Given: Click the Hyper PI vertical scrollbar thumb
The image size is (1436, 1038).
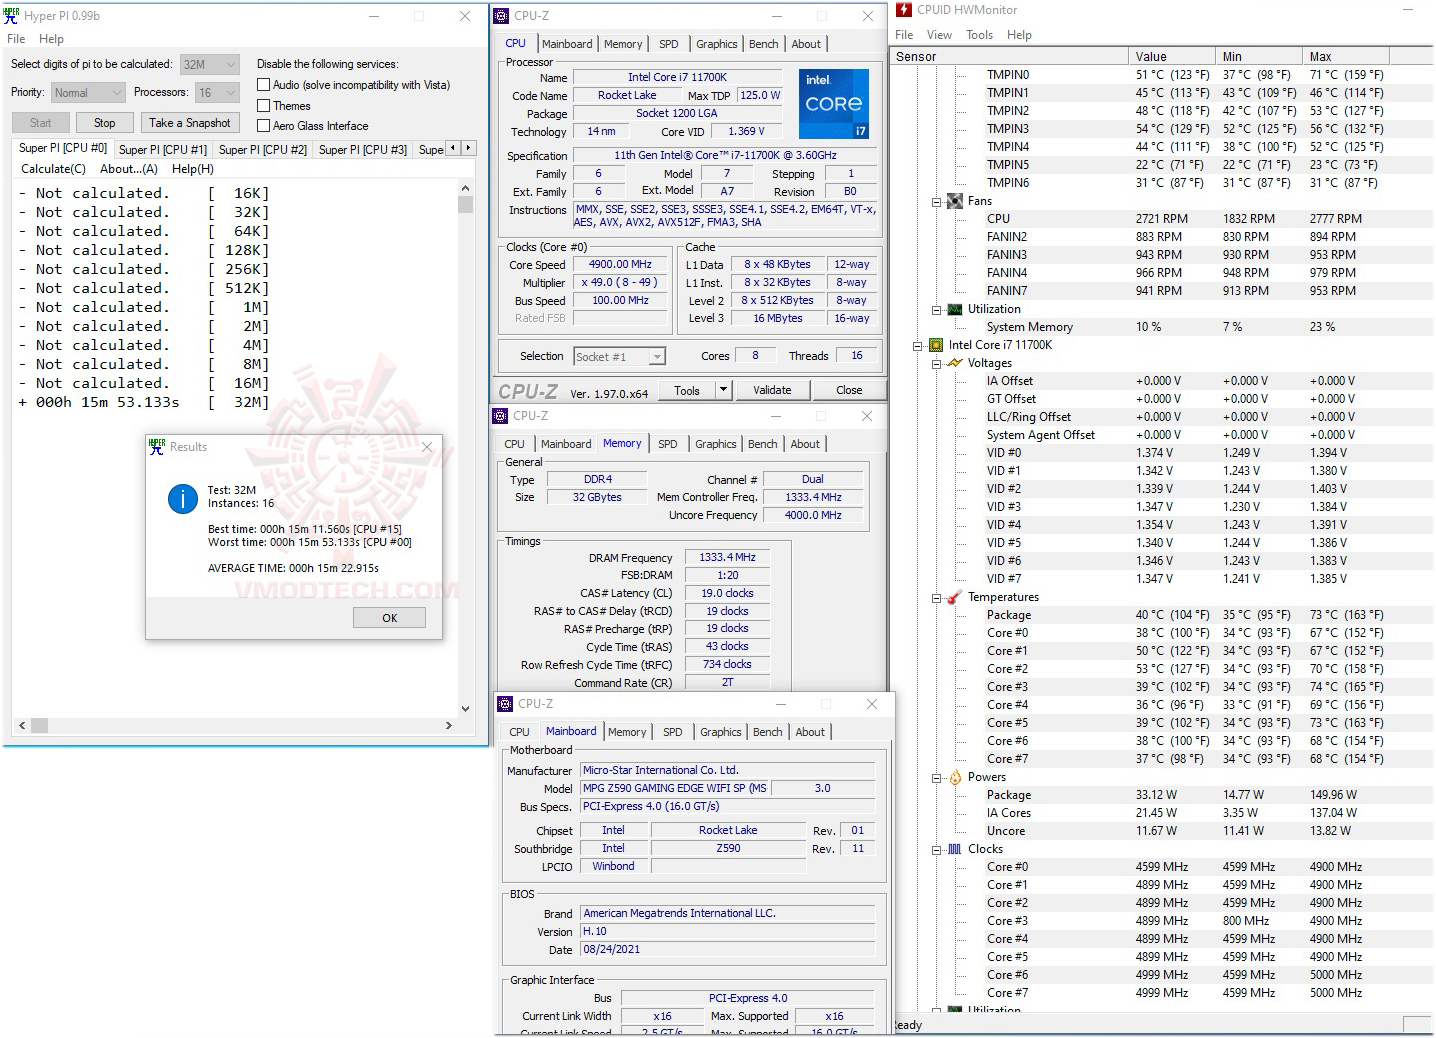Looking at the screenshot, I should pyautogui.click(x=465, y=204).
